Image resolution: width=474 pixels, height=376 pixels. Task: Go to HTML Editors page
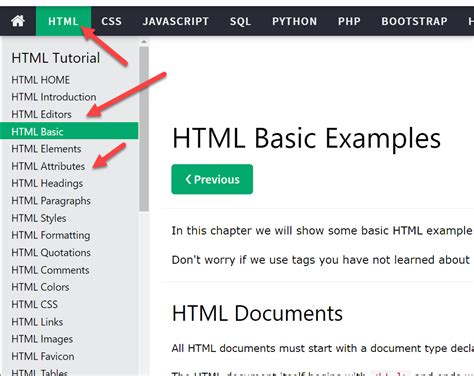coord(41,114)
